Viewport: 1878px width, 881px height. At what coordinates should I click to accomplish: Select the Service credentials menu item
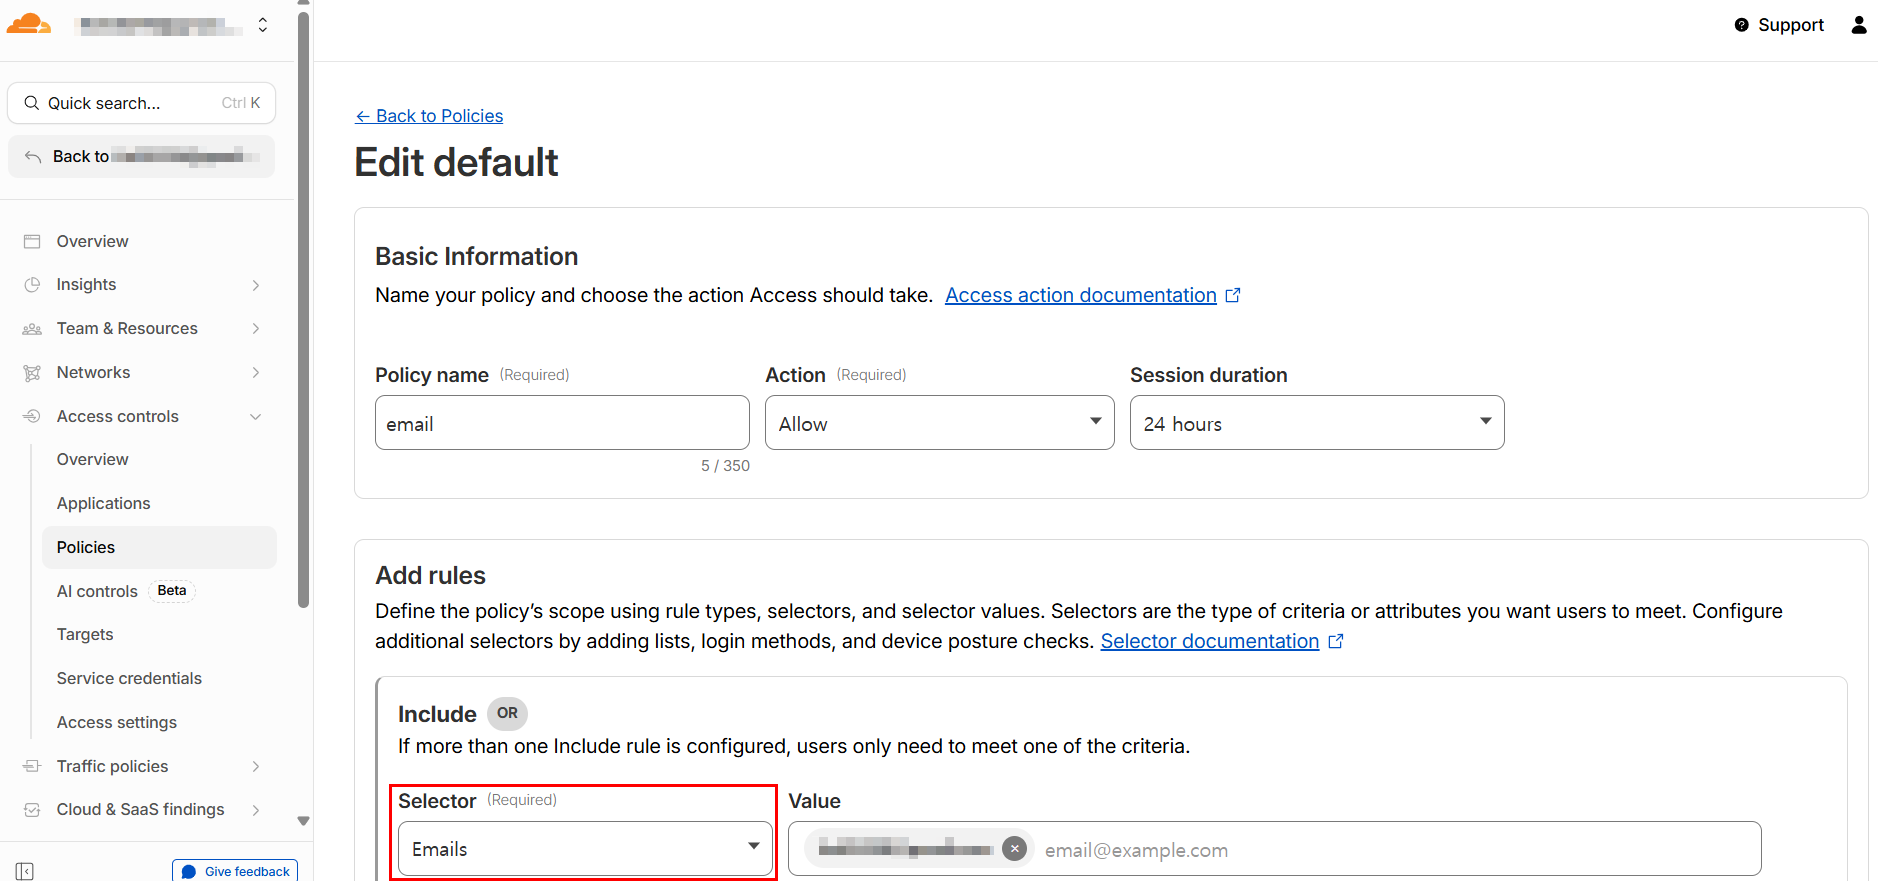coord(129,678)
